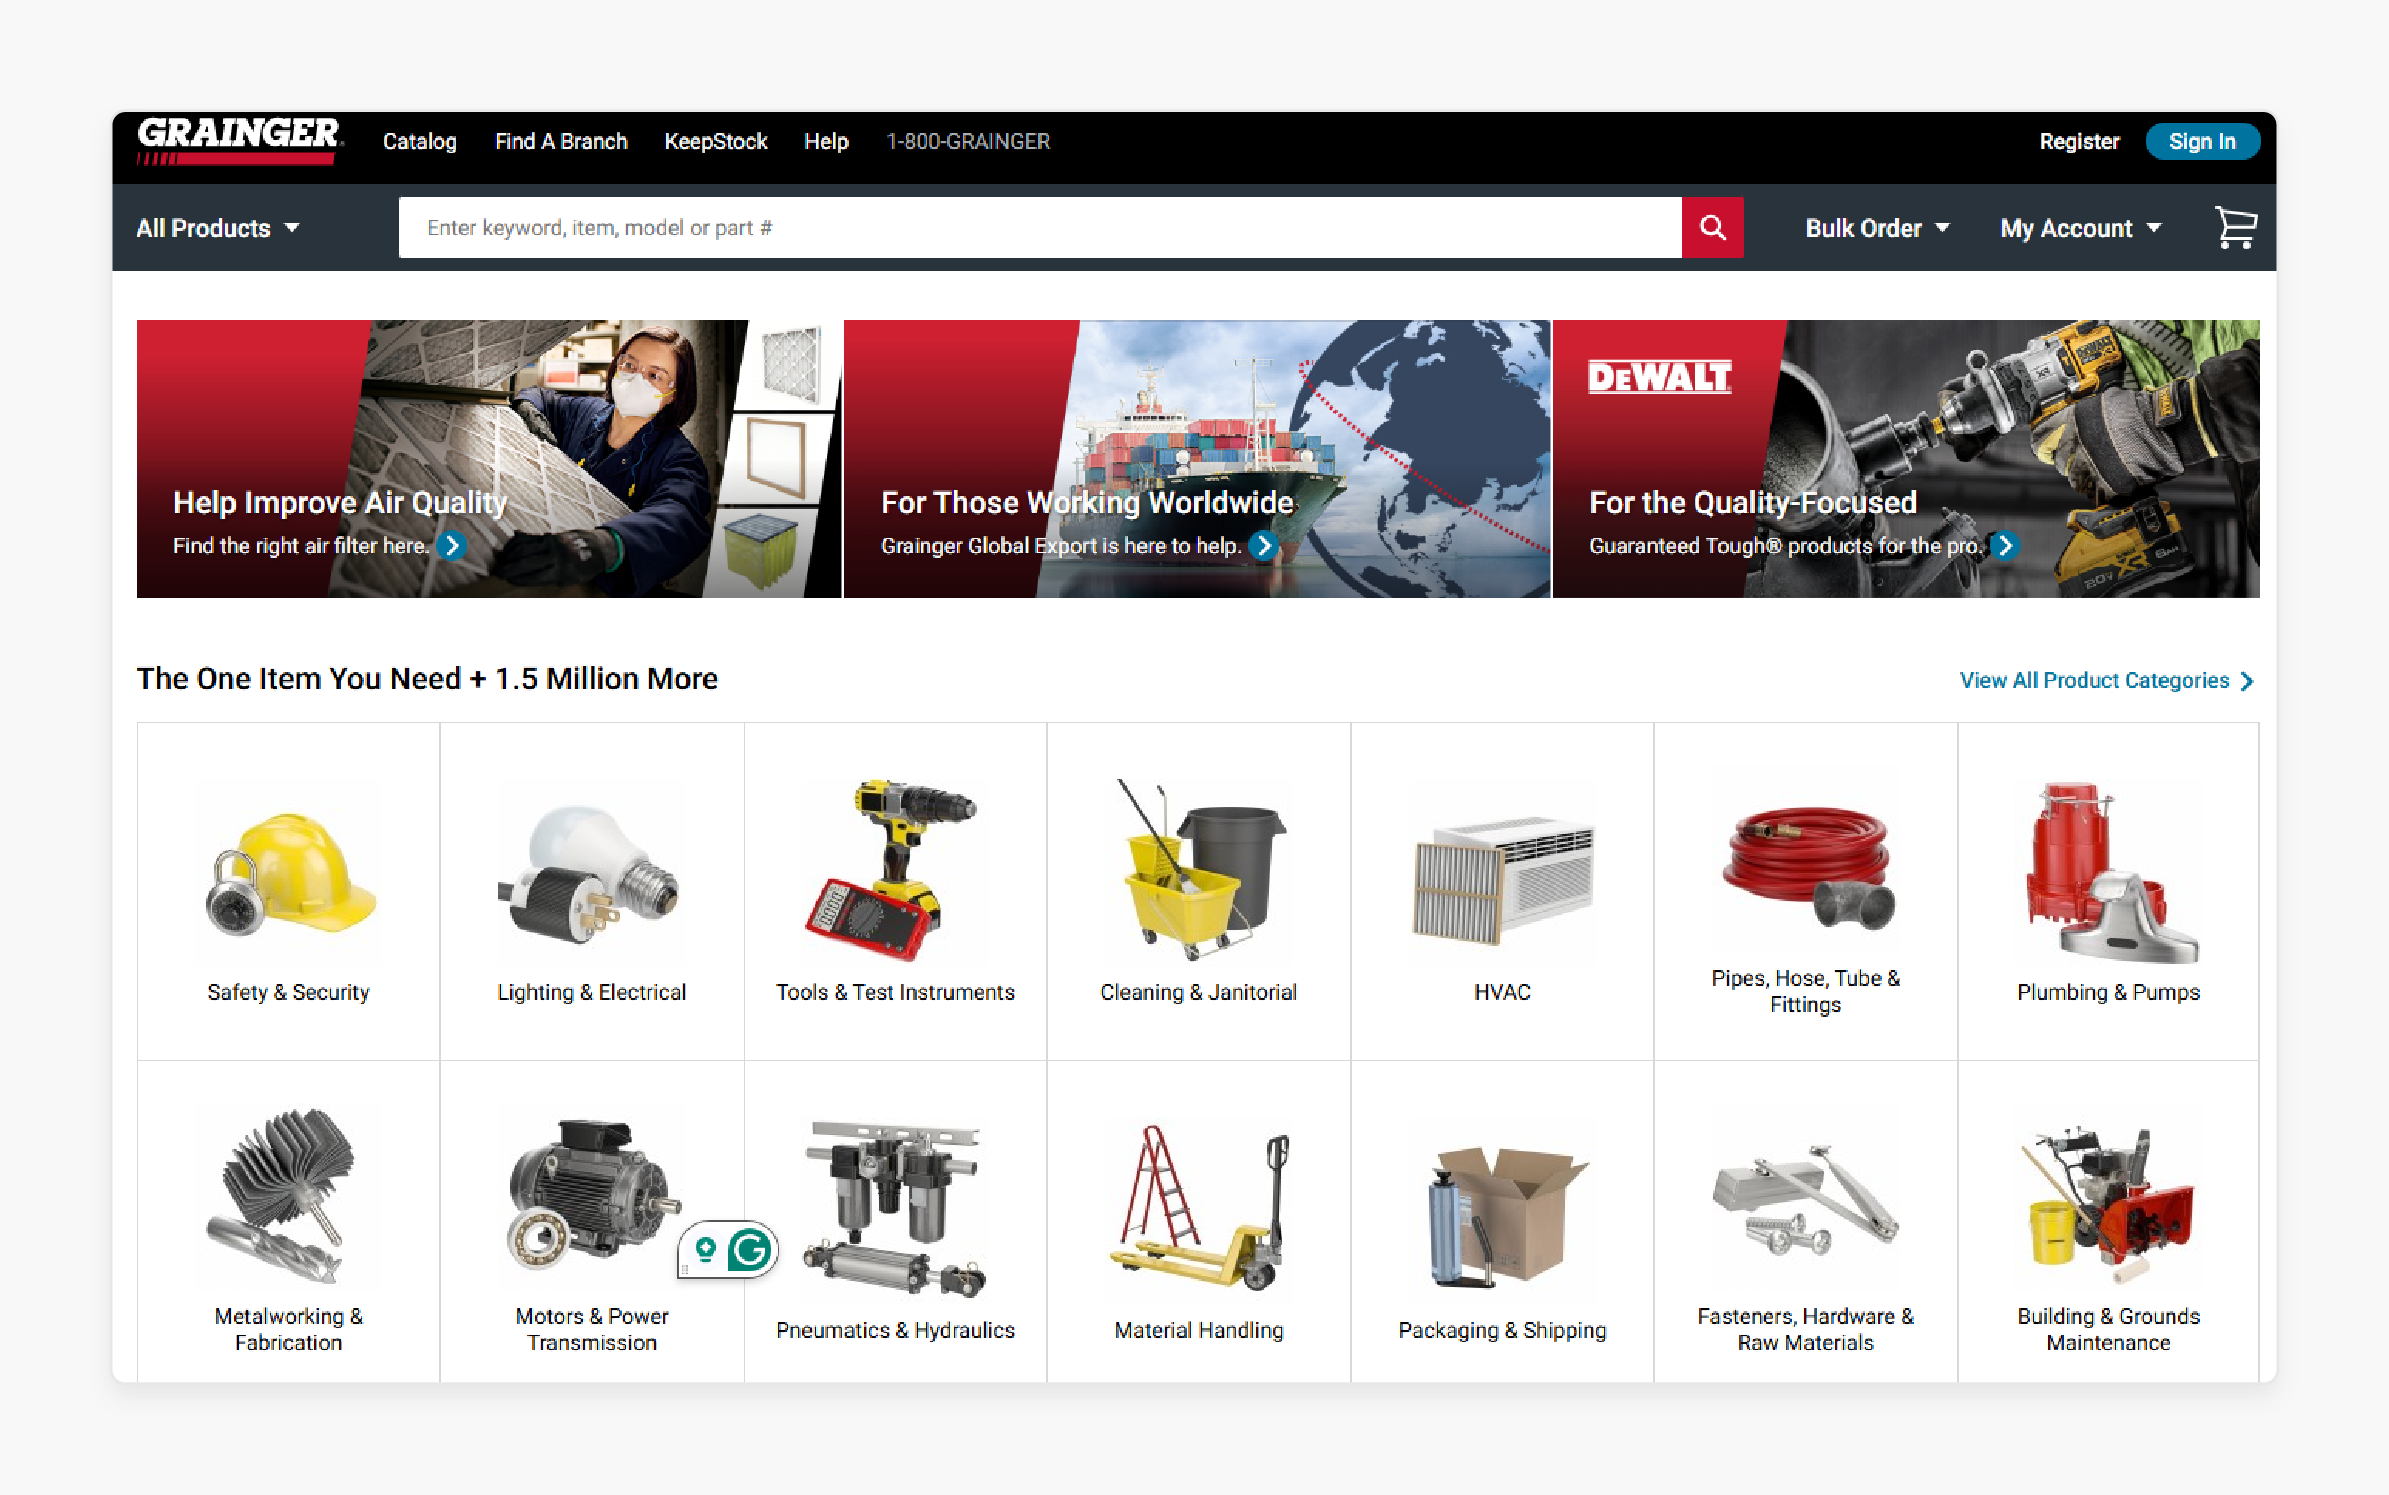Click the HVAC label
Image resolution: width=2389 pixels, height=1495 pixels.
[1502, 992]
